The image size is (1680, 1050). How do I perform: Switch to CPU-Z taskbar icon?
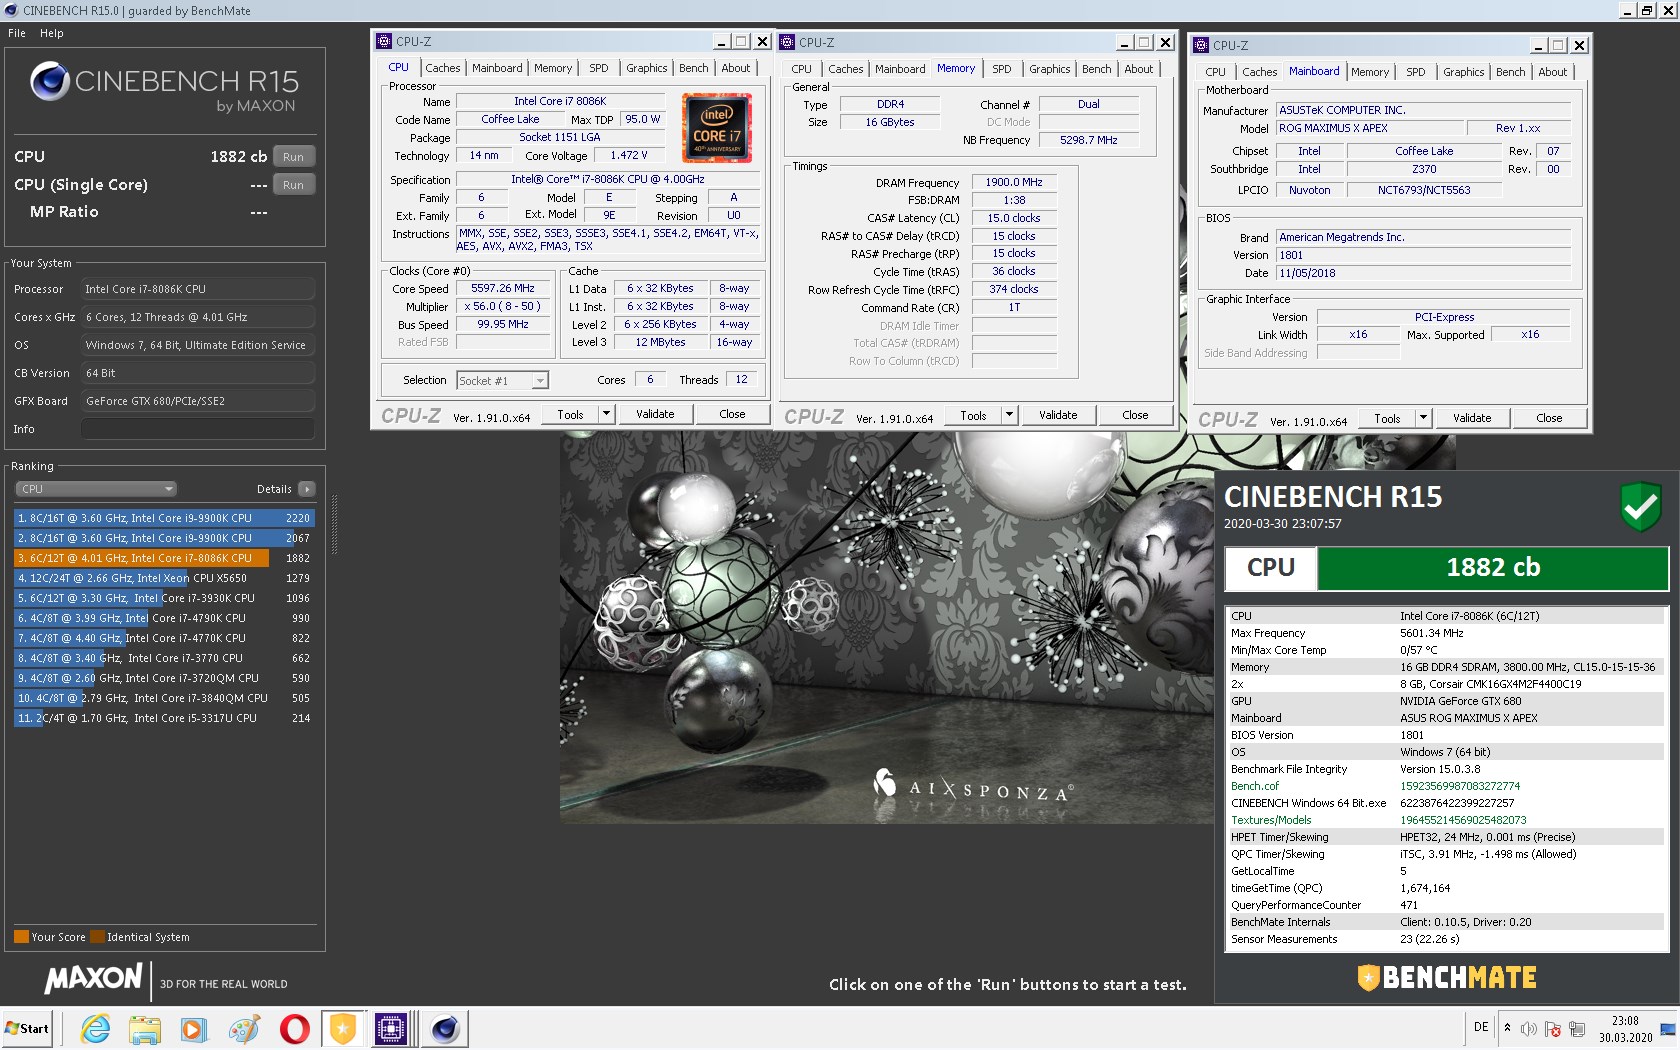click(391, 1028)
